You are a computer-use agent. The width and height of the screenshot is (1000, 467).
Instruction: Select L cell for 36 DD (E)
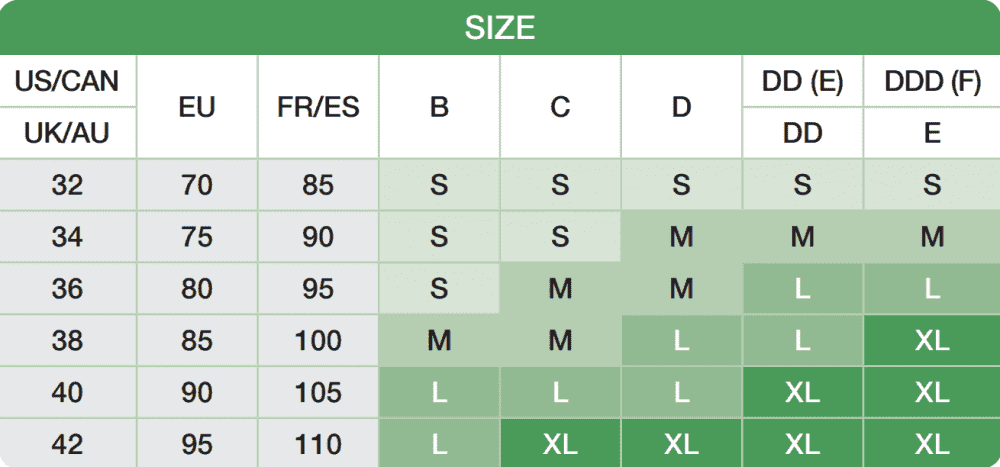[x=802, y=288]
